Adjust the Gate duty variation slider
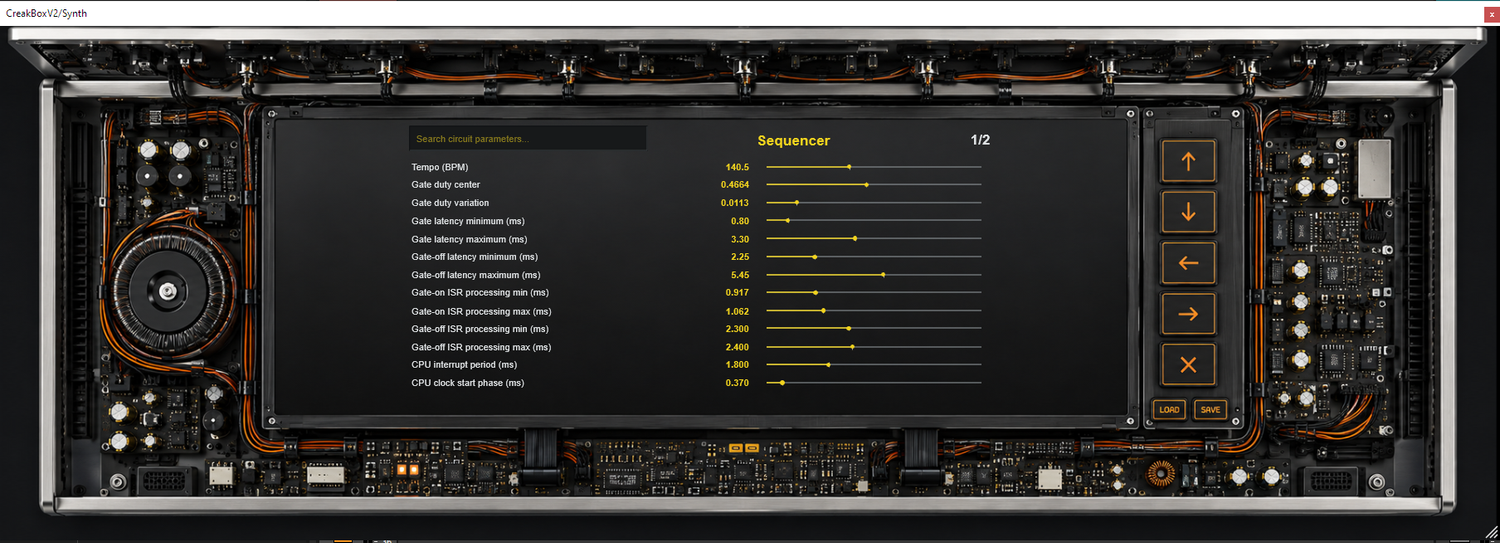The width and height of the screenshot is (1500, 543). pyautogui.click(x=873, y=203)
